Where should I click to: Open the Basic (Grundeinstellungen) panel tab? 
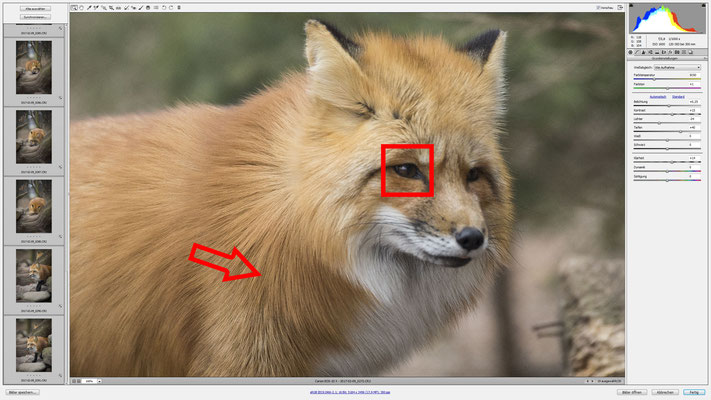pyautogui.click(x=630, y=52)
